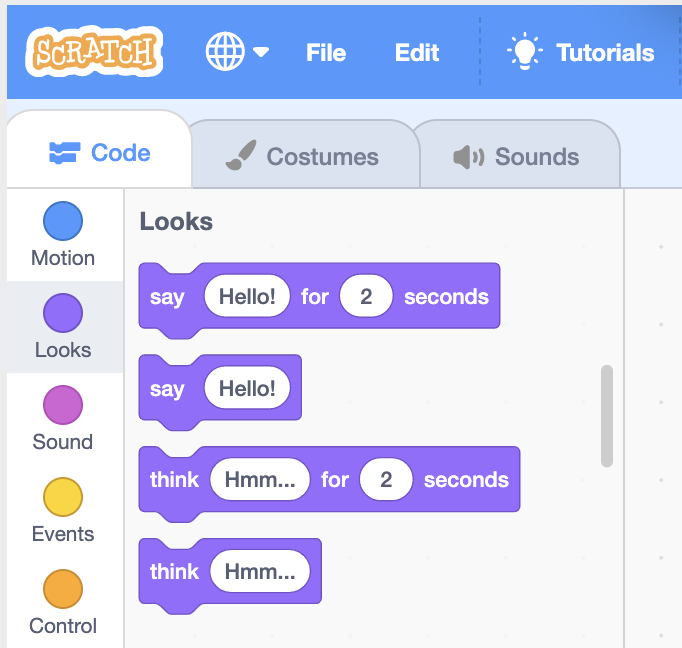Open the Edit menu
Screen dimensions: 682x648
417,53
